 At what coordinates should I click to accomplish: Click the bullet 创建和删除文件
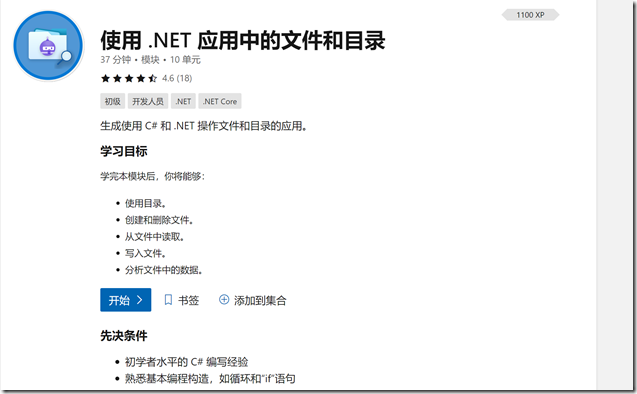pos(159,220)
